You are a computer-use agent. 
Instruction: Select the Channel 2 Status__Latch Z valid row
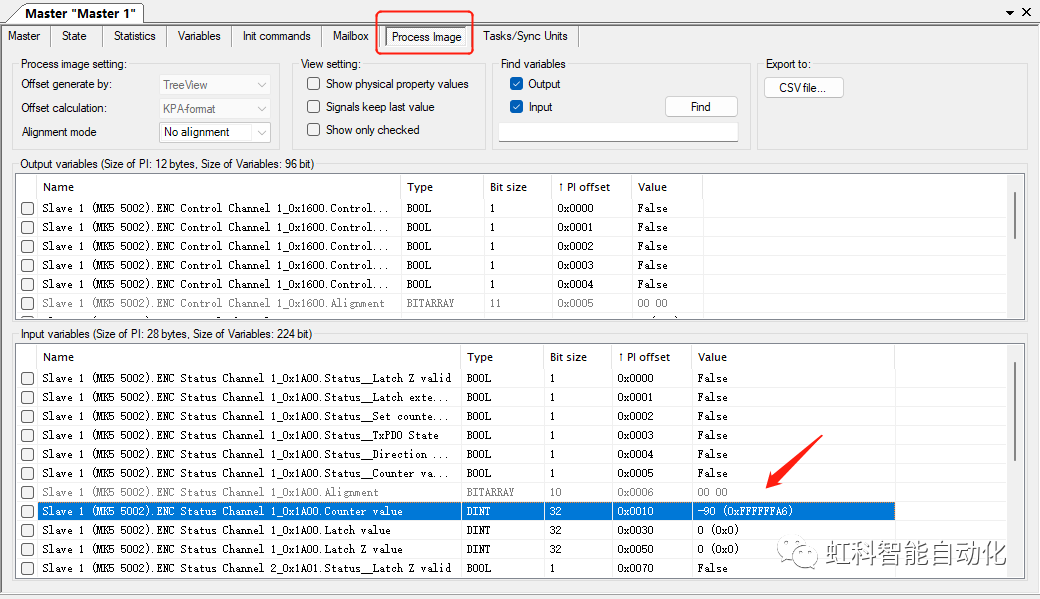466,568
